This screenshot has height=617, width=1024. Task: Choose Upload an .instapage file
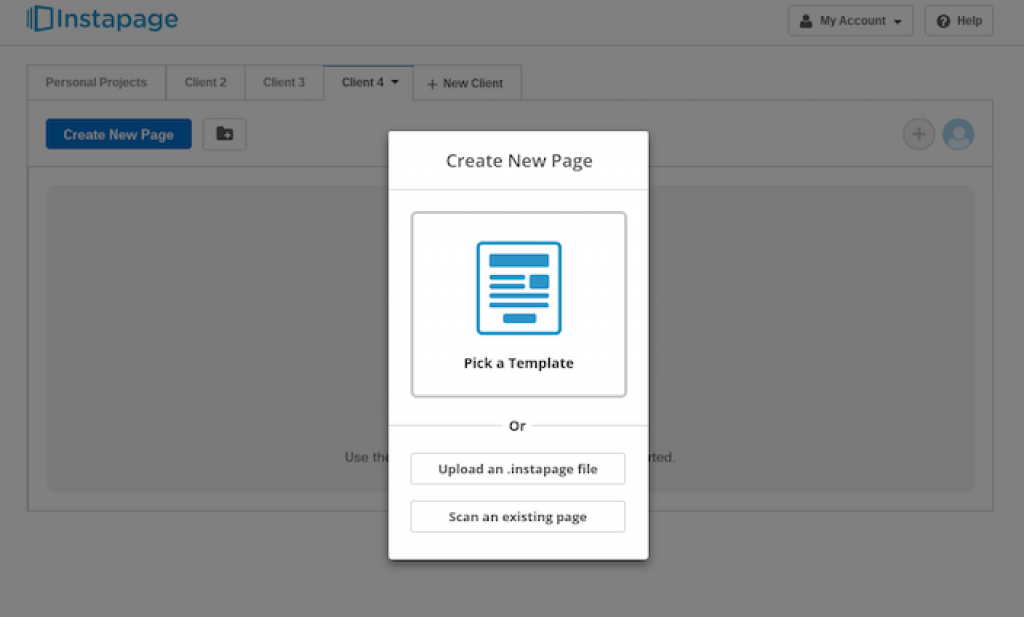click(517, 469)
